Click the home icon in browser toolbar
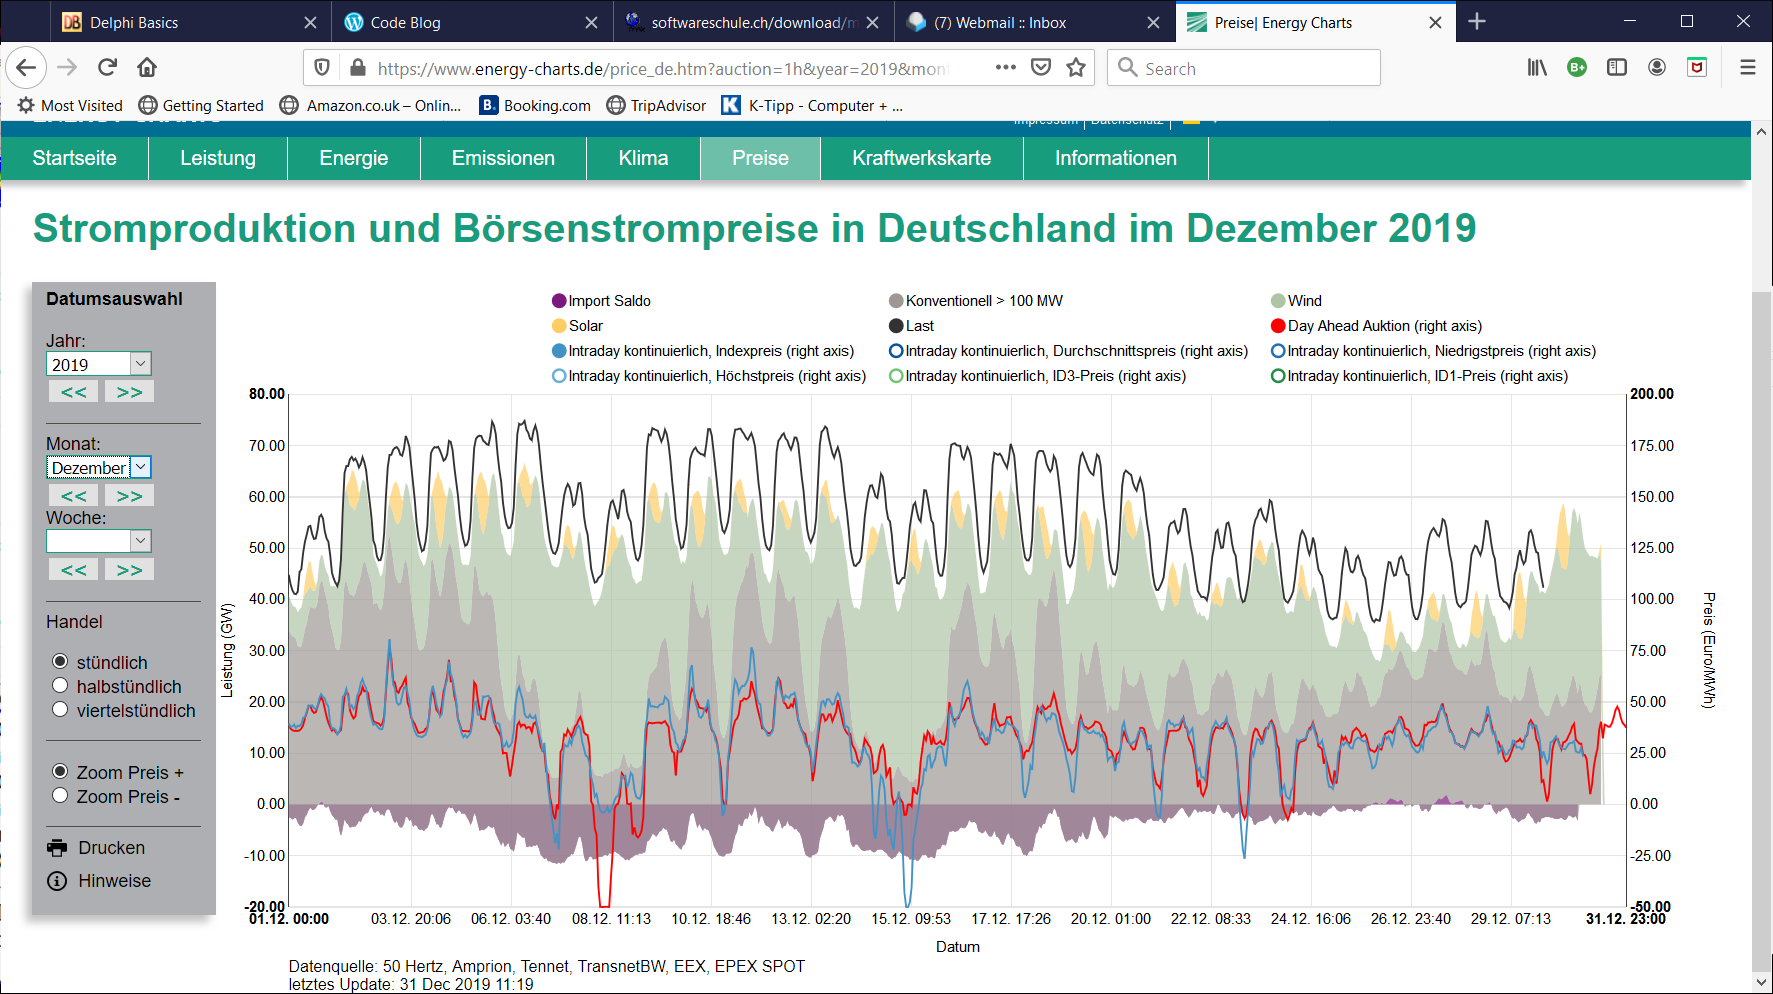The height and width of the screenshot is (994, 1773). 146,67
